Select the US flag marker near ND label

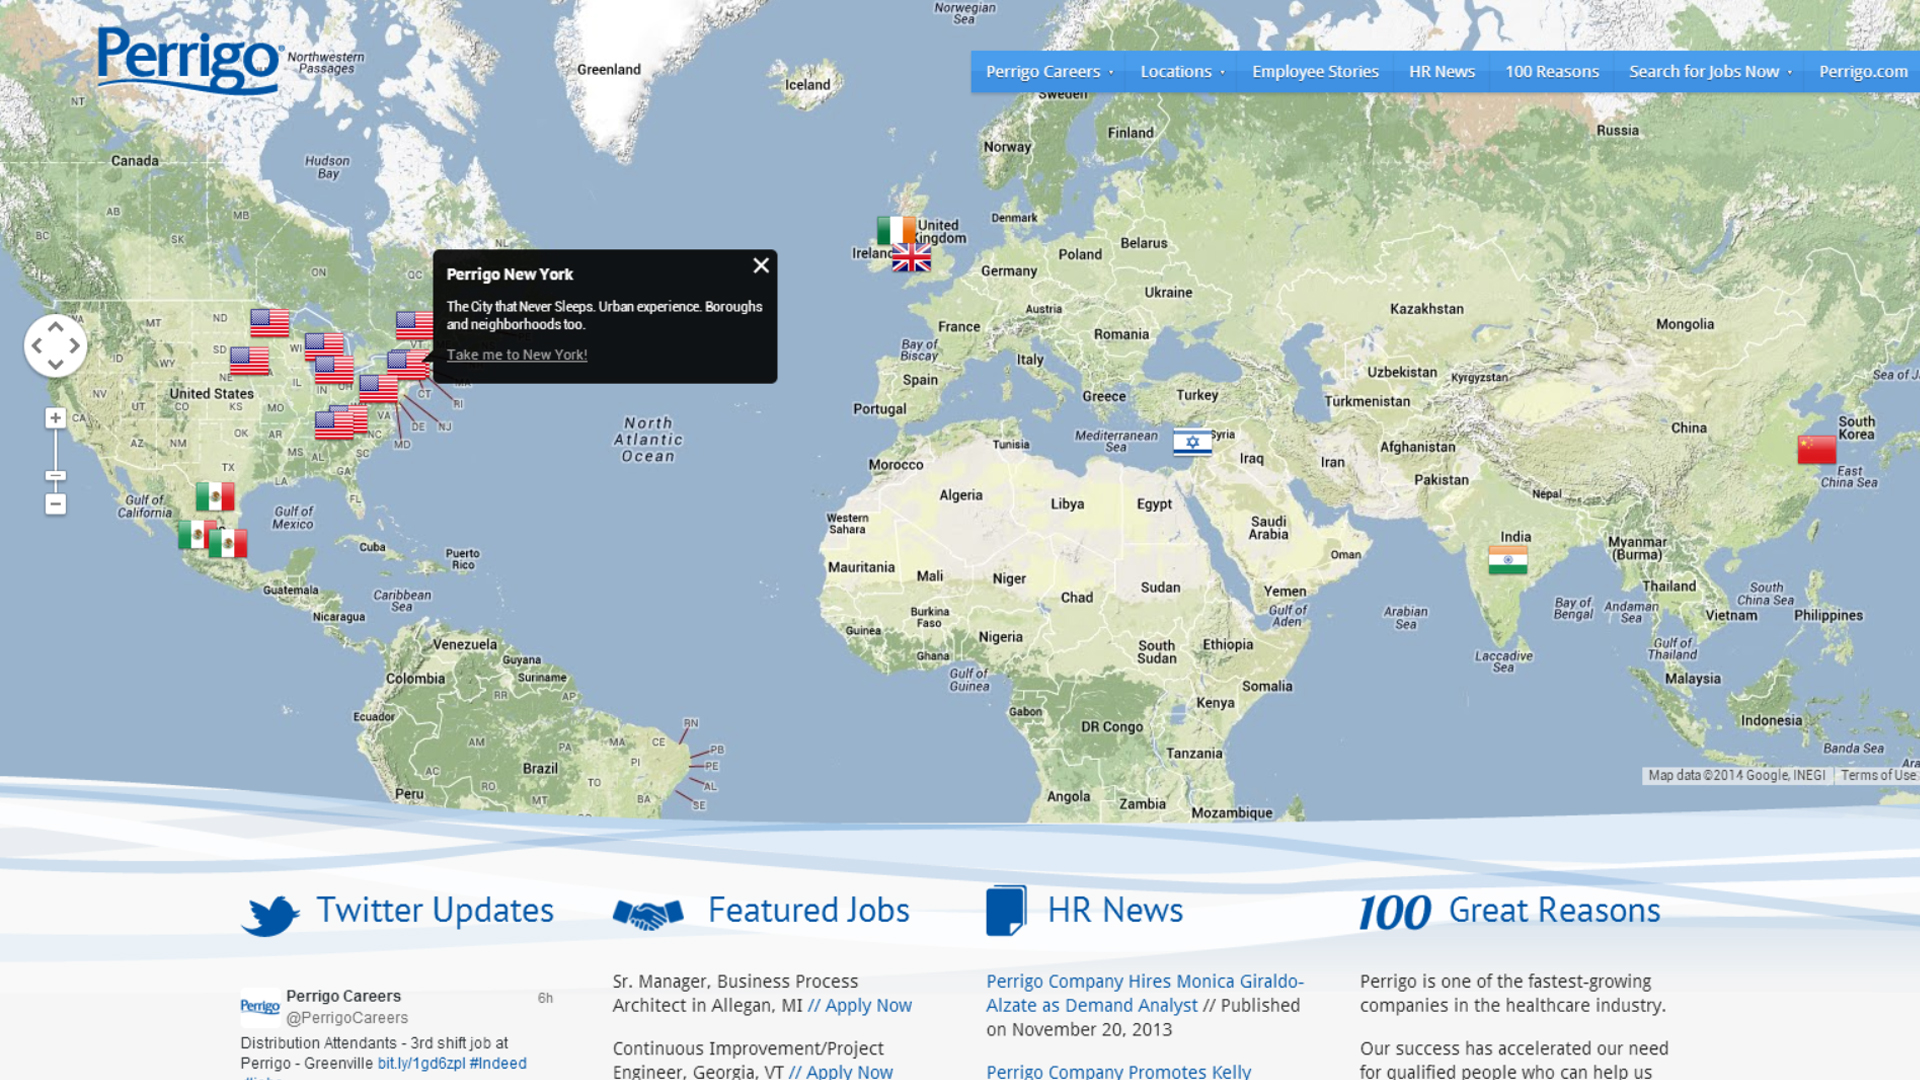pyautogui.click(x=269, y=323)
